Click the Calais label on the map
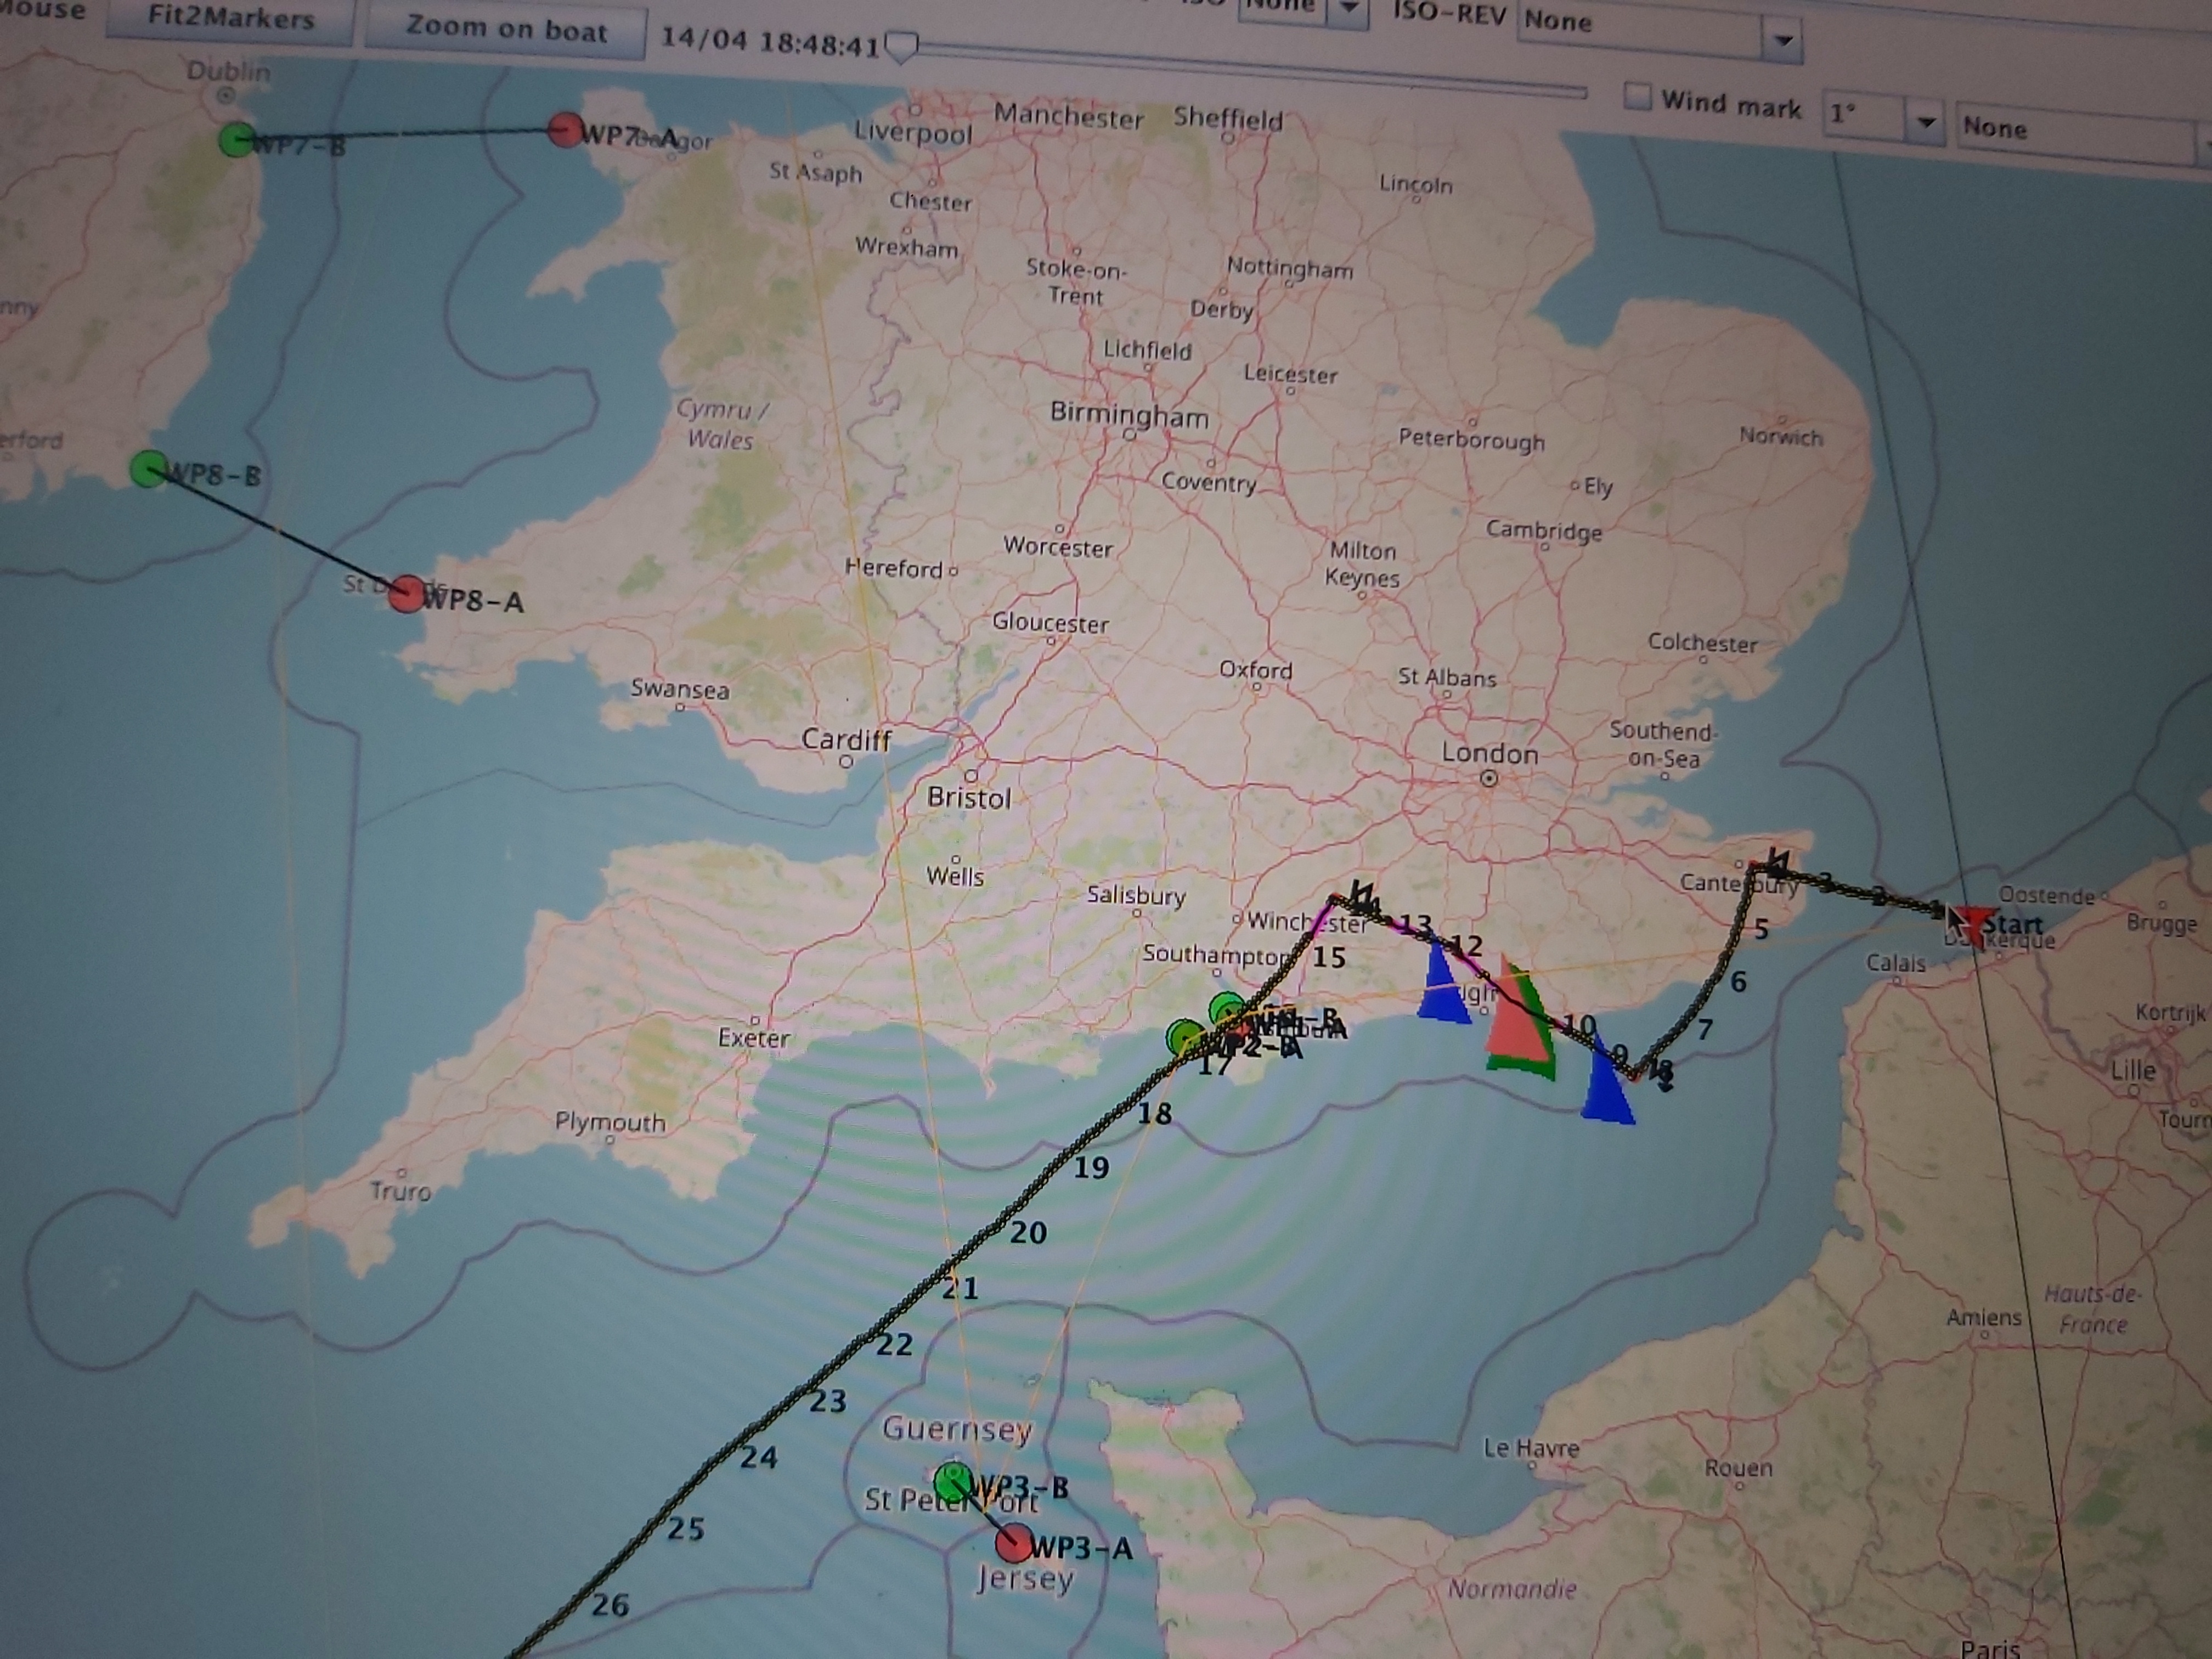 point(1896,963)
